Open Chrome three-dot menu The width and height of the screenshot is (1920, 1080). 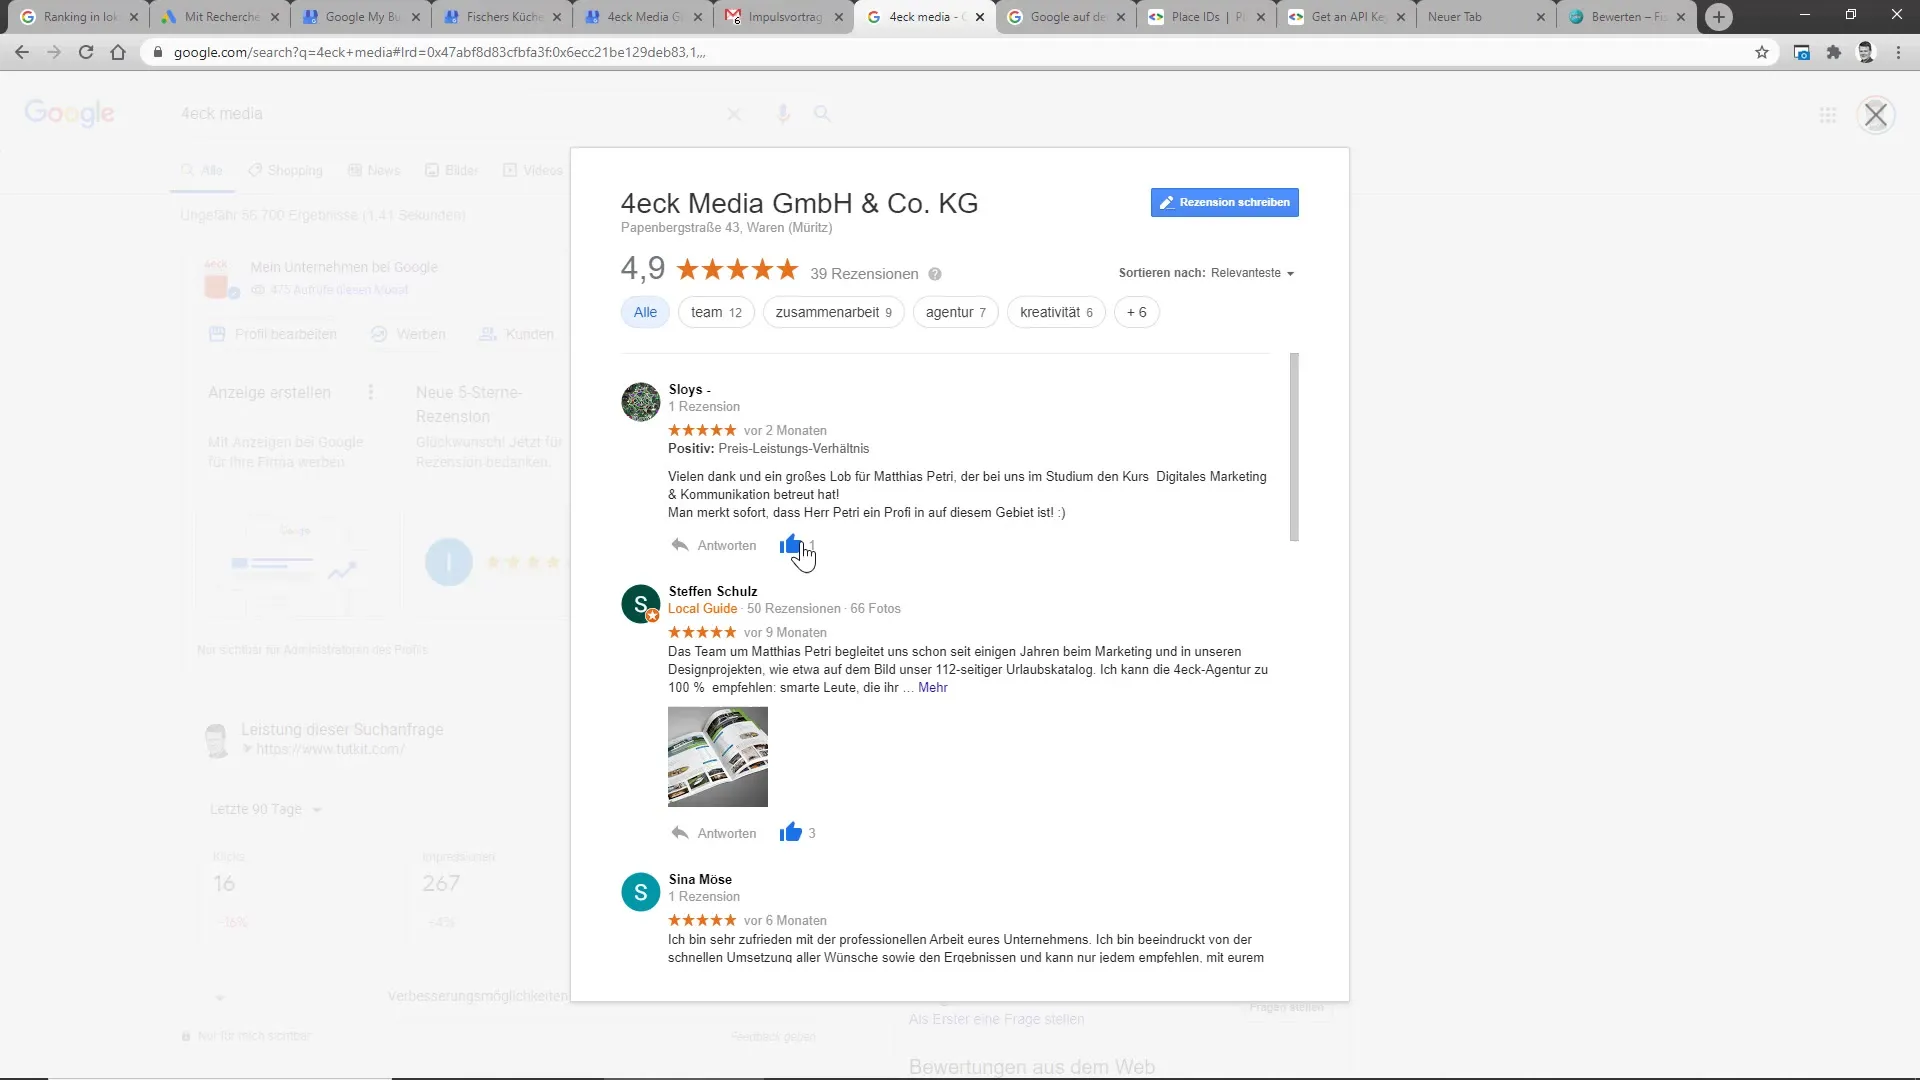[x=1898, y=52]
